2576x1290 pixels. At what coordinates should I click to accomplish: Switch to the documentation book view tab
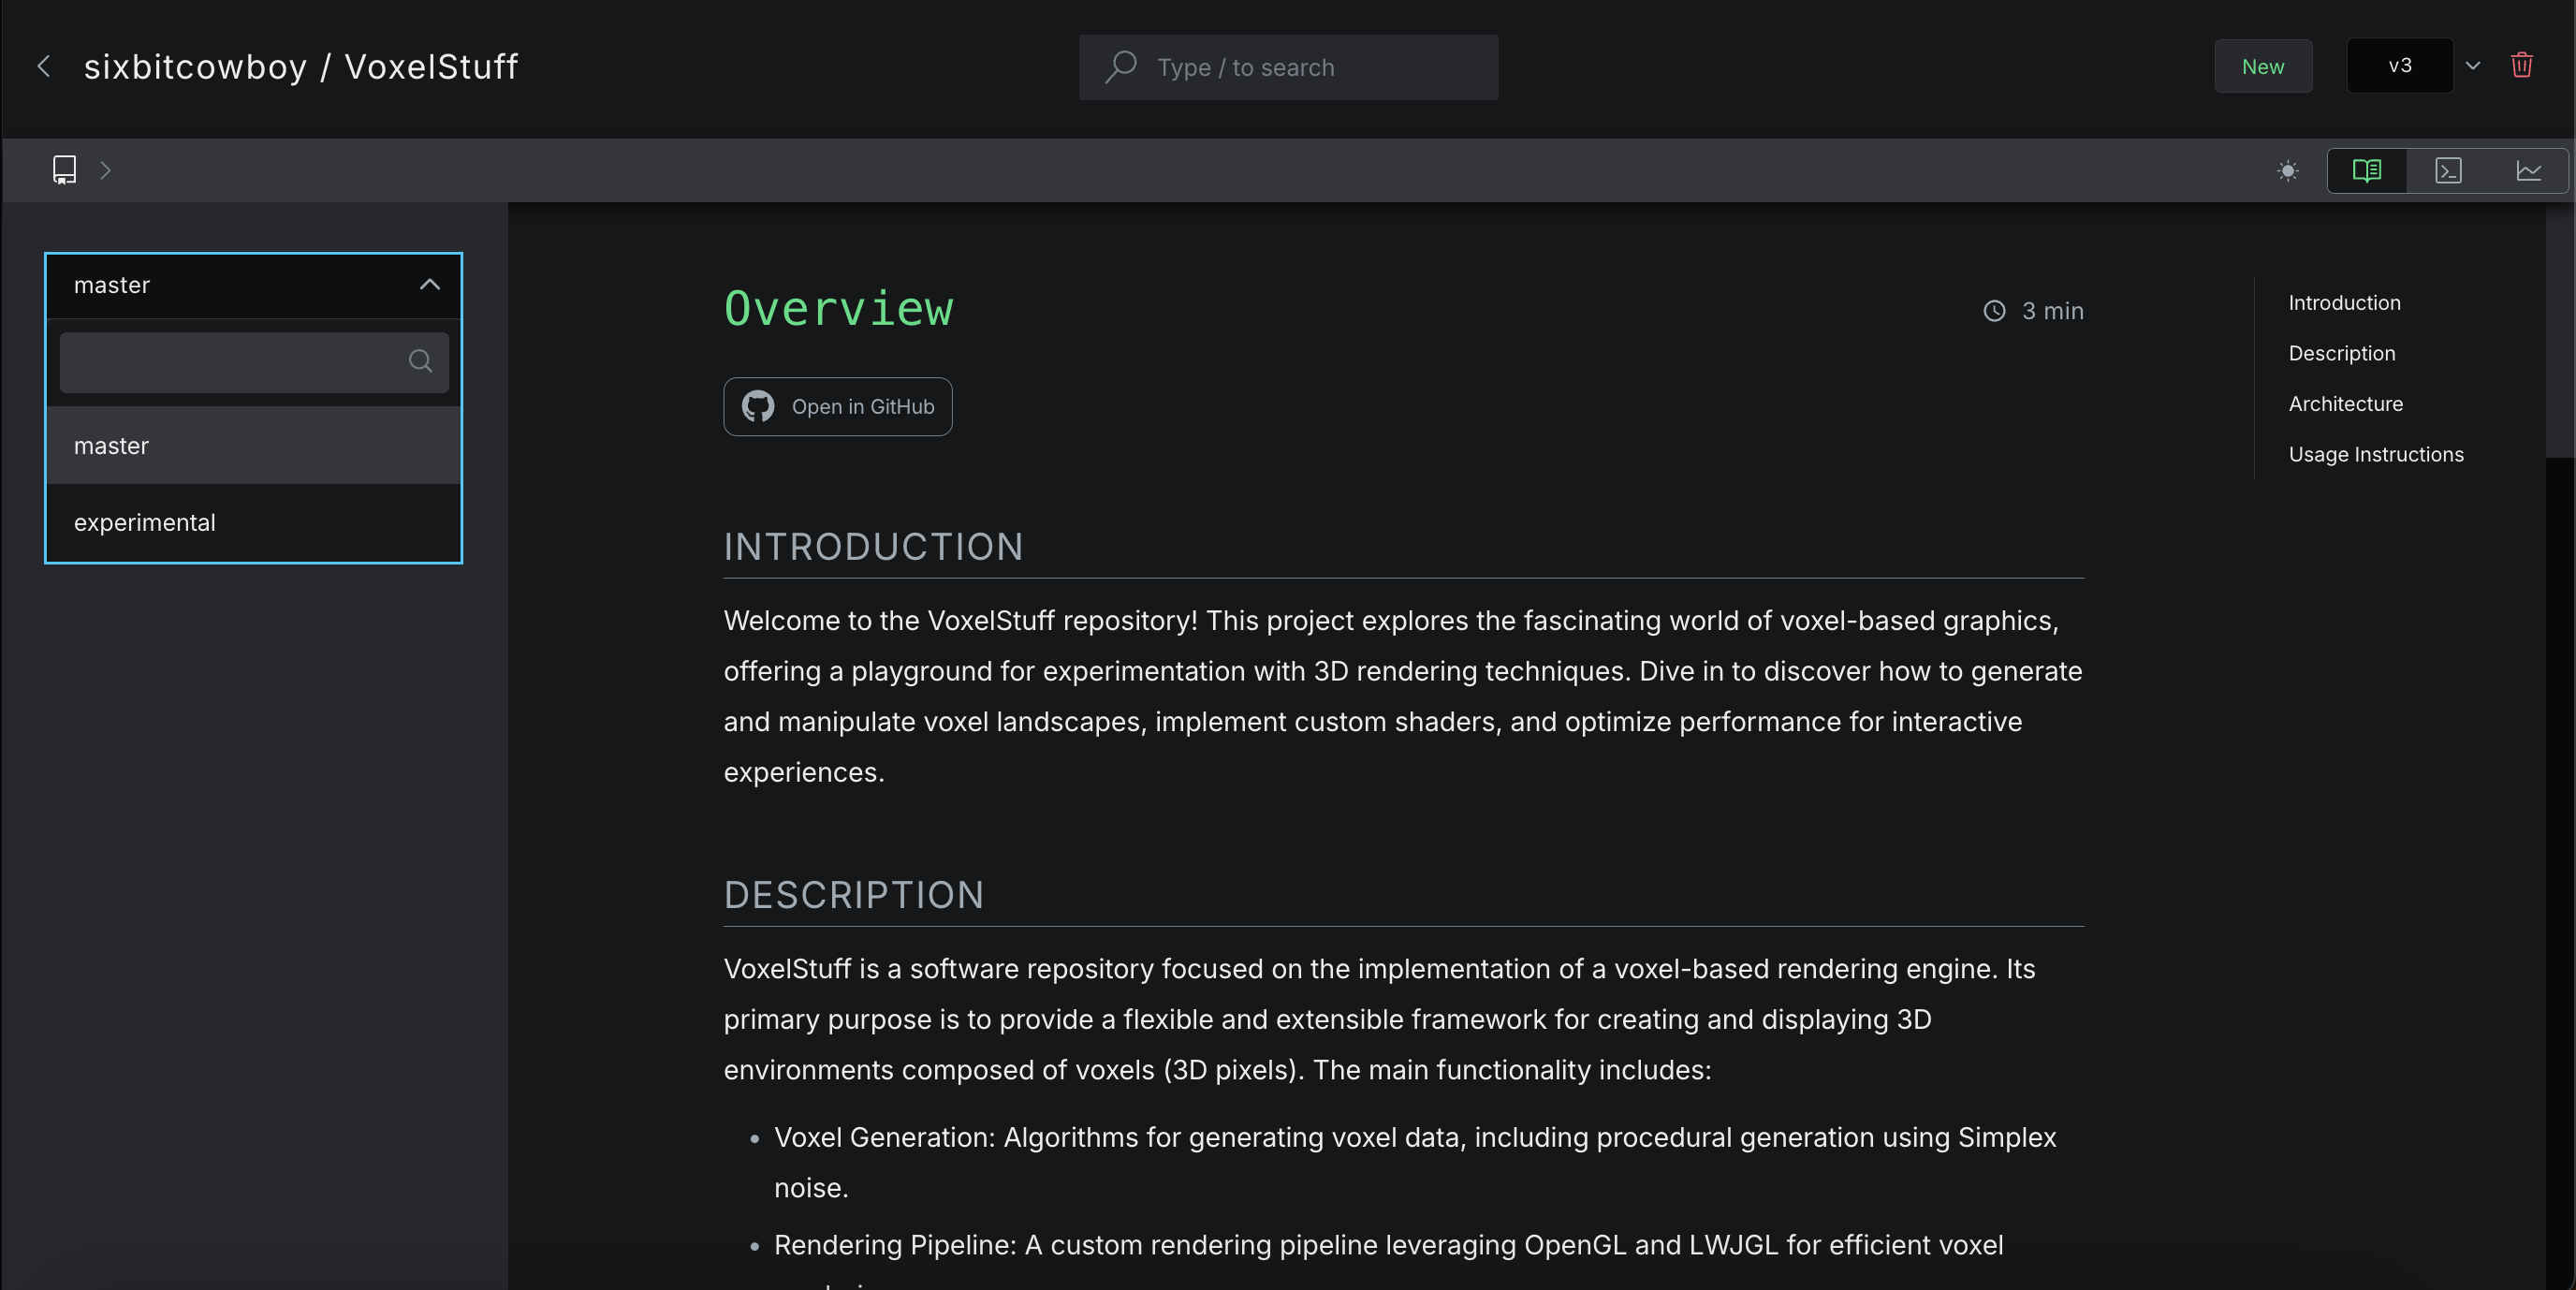(x=2367, y=170)
